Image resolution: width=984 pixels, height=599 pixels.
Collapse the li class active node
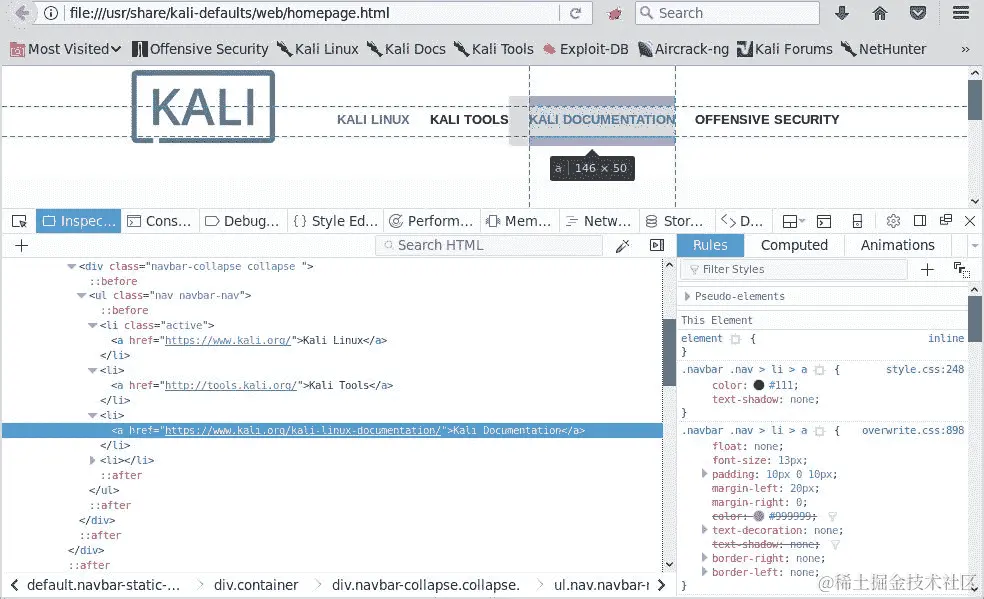pos(92,326)
